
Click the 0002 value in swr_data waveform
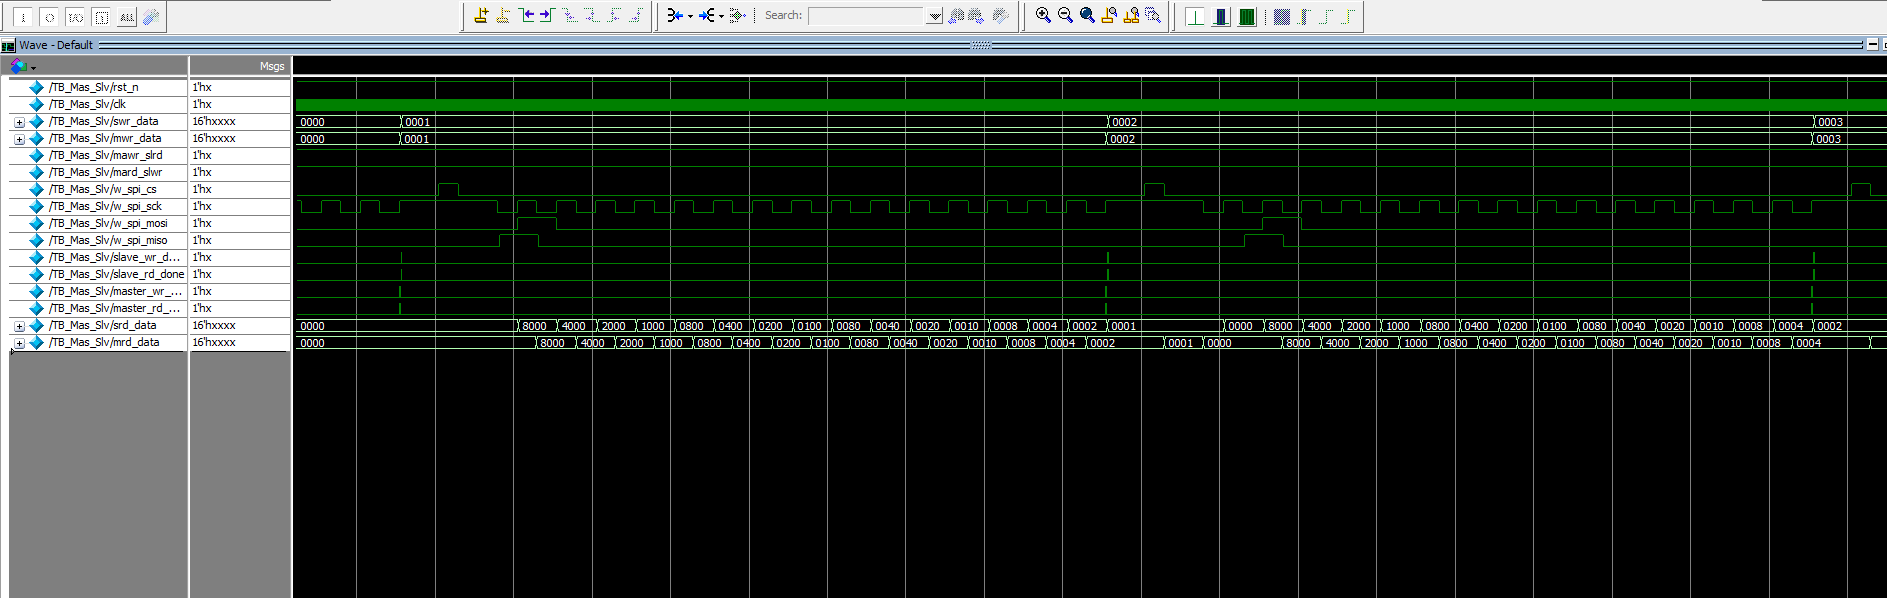click(x=1124, y=122)
